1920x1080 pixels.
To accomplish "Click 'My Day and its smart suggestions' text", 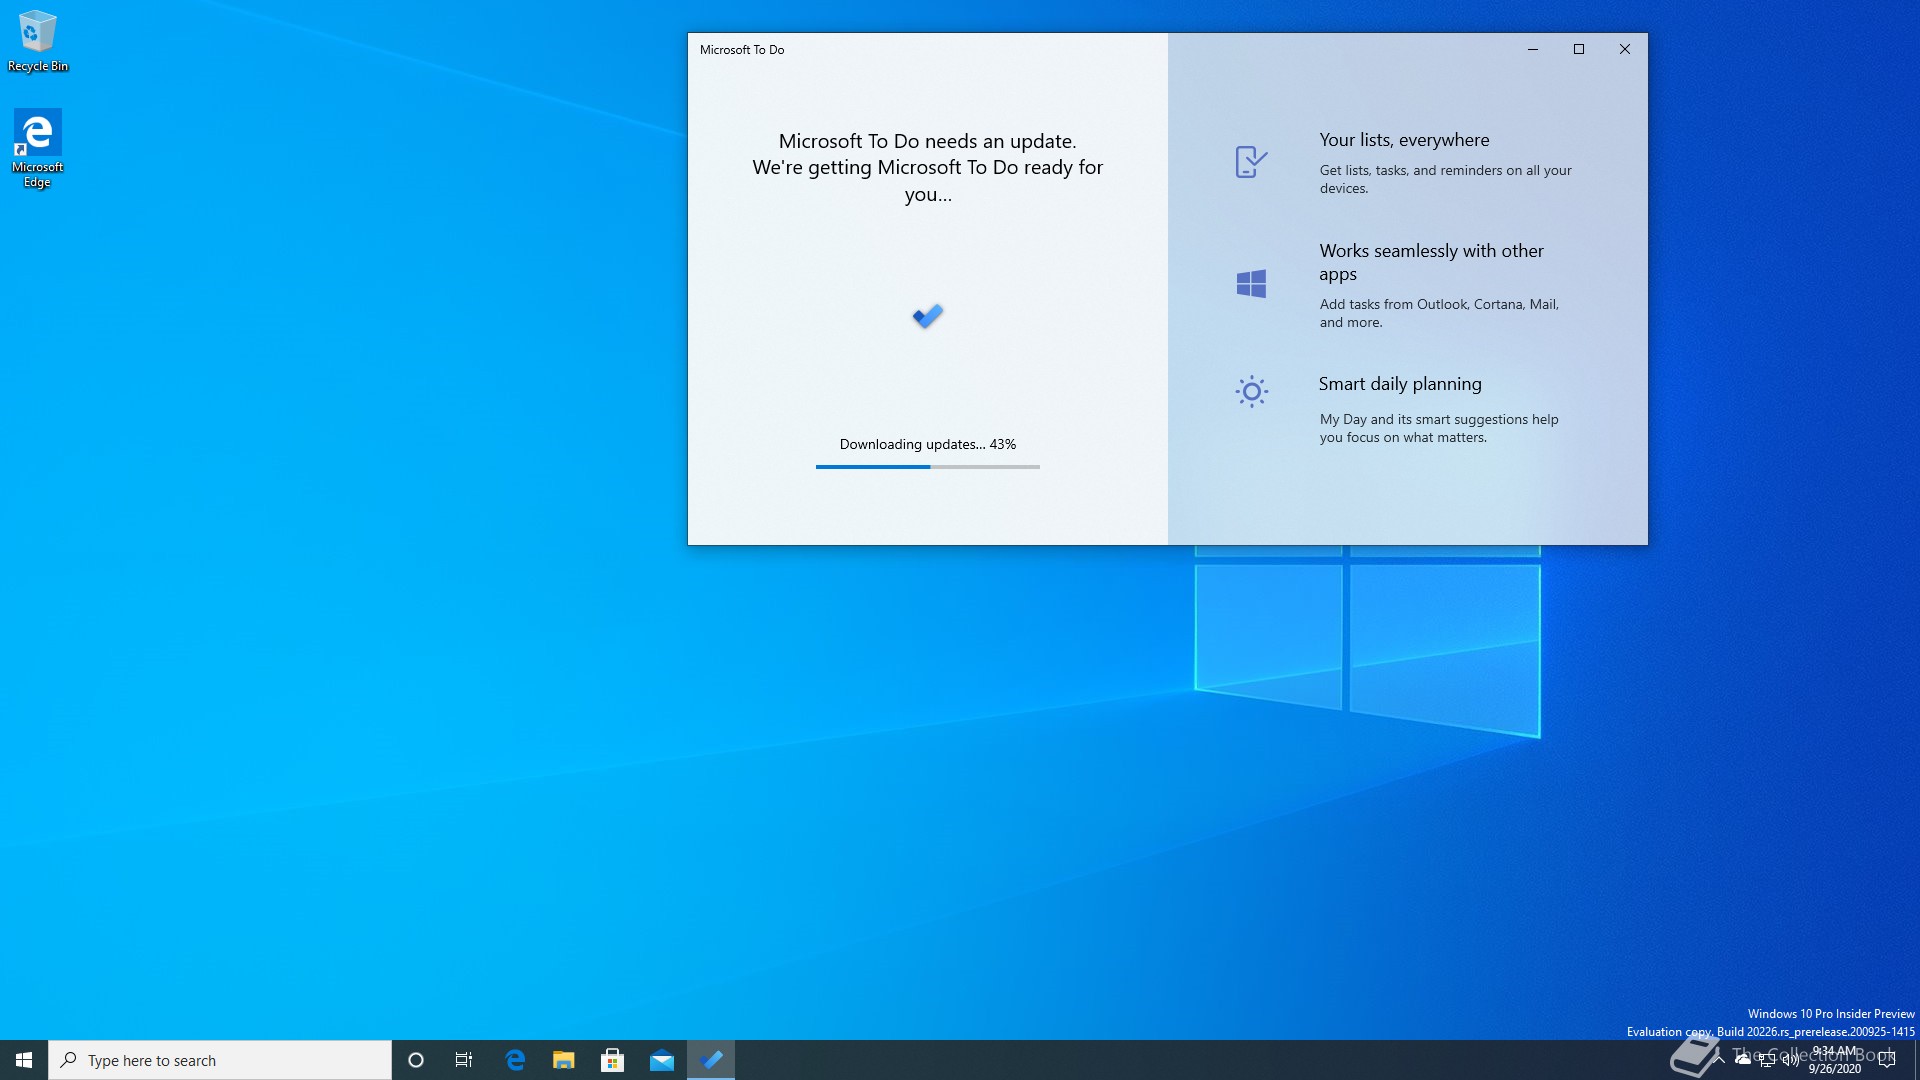I will (1439, 428).
